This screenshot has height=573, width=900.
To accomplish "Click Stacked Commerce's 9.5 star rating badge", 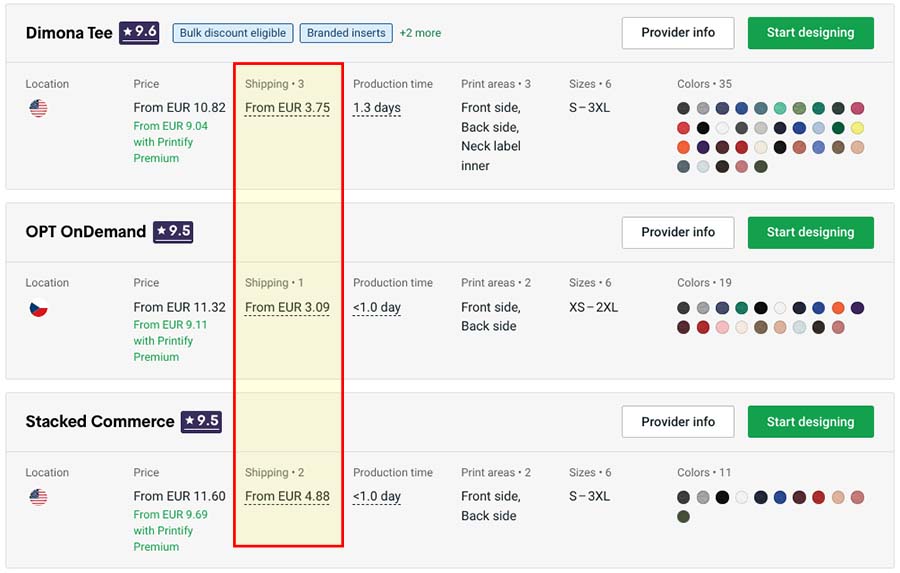I will 201,421.
